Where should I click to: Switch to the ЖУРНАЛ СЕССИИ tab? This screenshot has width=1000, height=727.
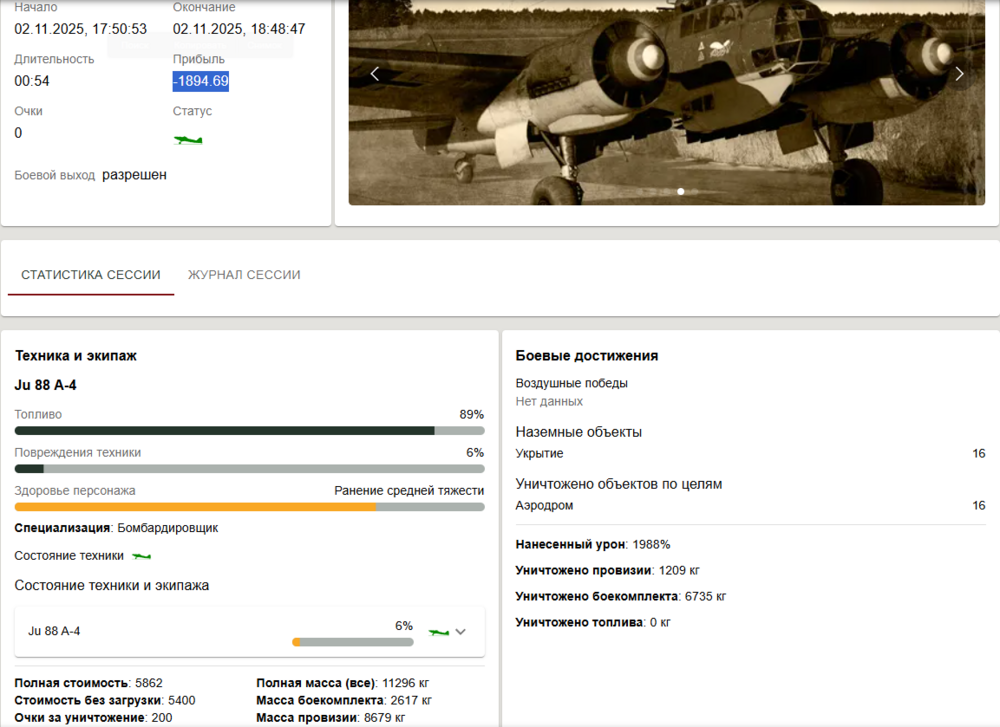point(244,274)
